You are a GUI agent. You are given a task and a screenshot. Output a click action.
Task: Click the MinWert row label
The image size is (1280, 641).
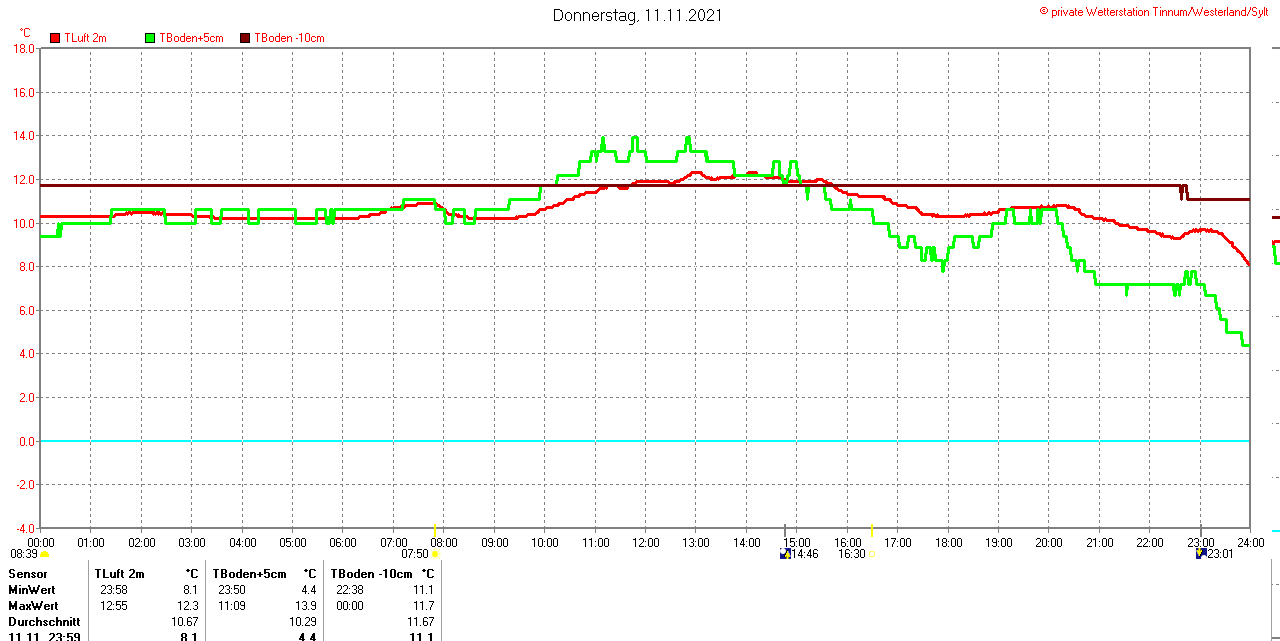pos(33,590)
